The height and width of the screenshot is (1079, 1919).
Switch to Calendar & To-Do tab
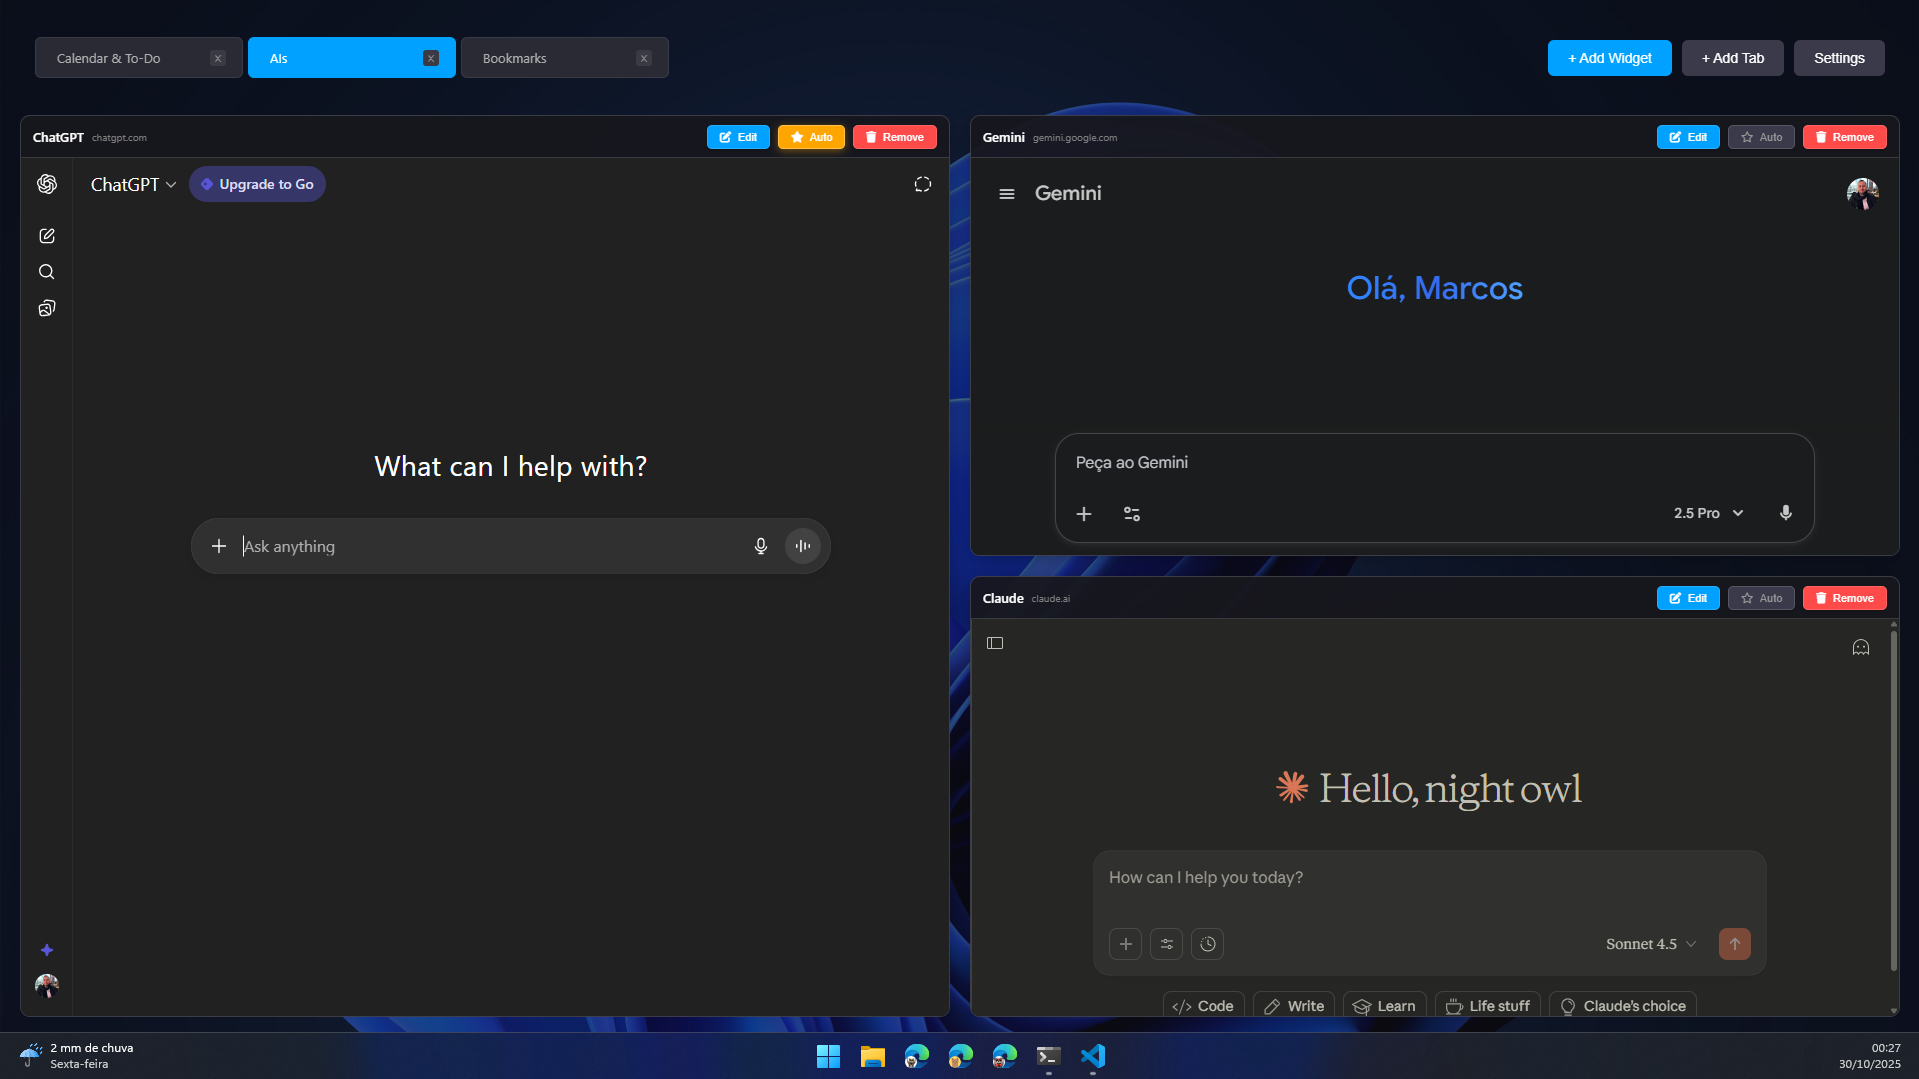coord(139,58)
